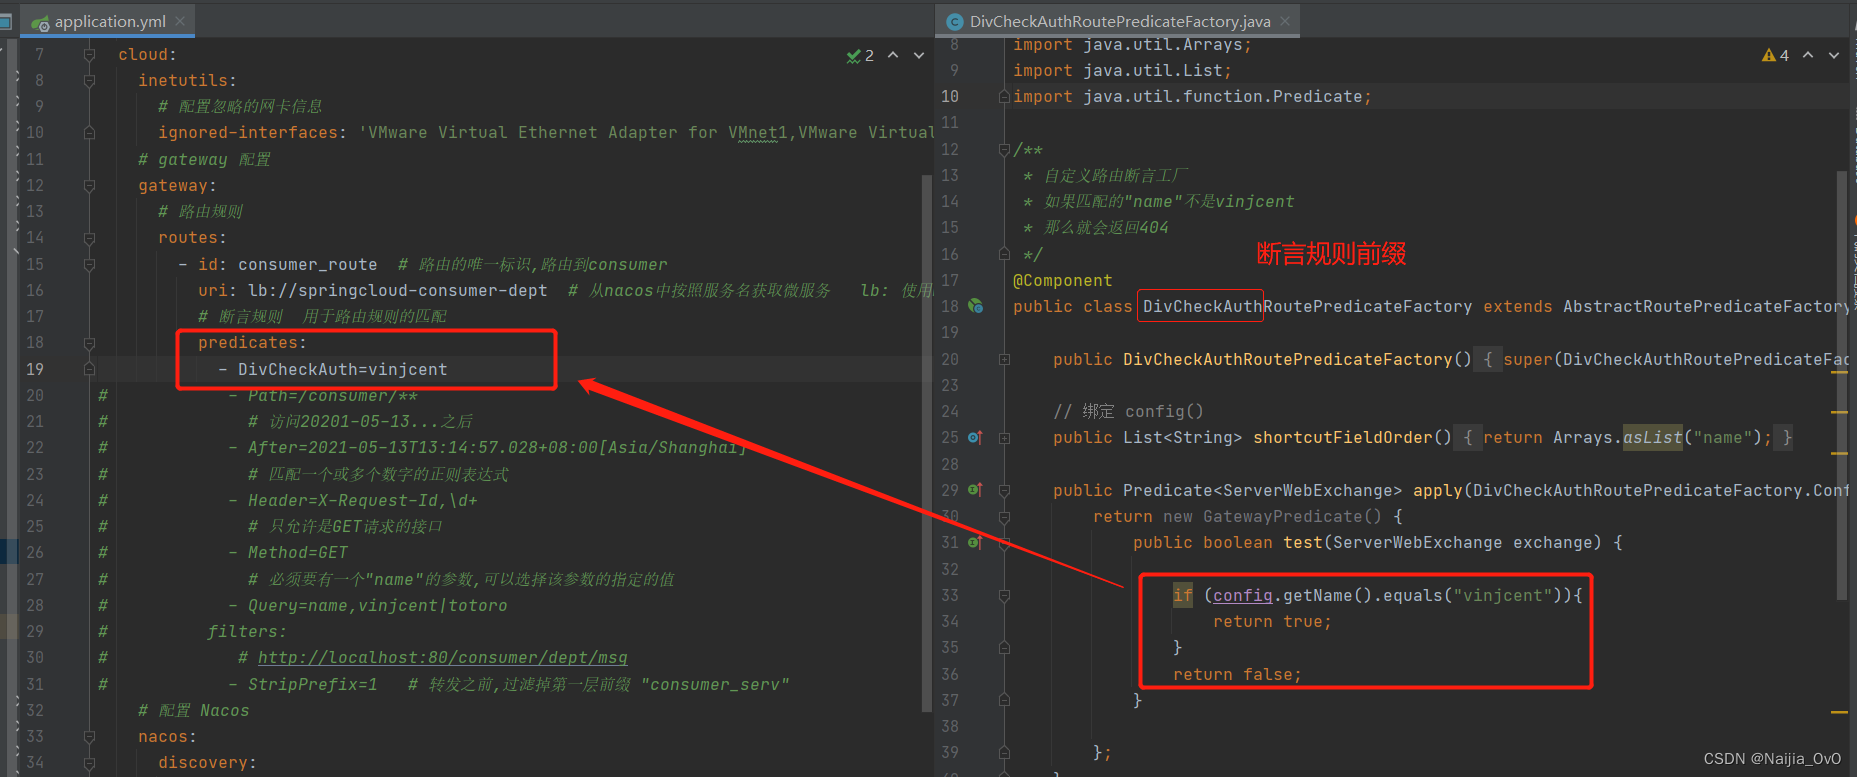Screen dimensions: 1857x777
Task: Click line number 19 in the YAML gutter
Action: point(35,369)
